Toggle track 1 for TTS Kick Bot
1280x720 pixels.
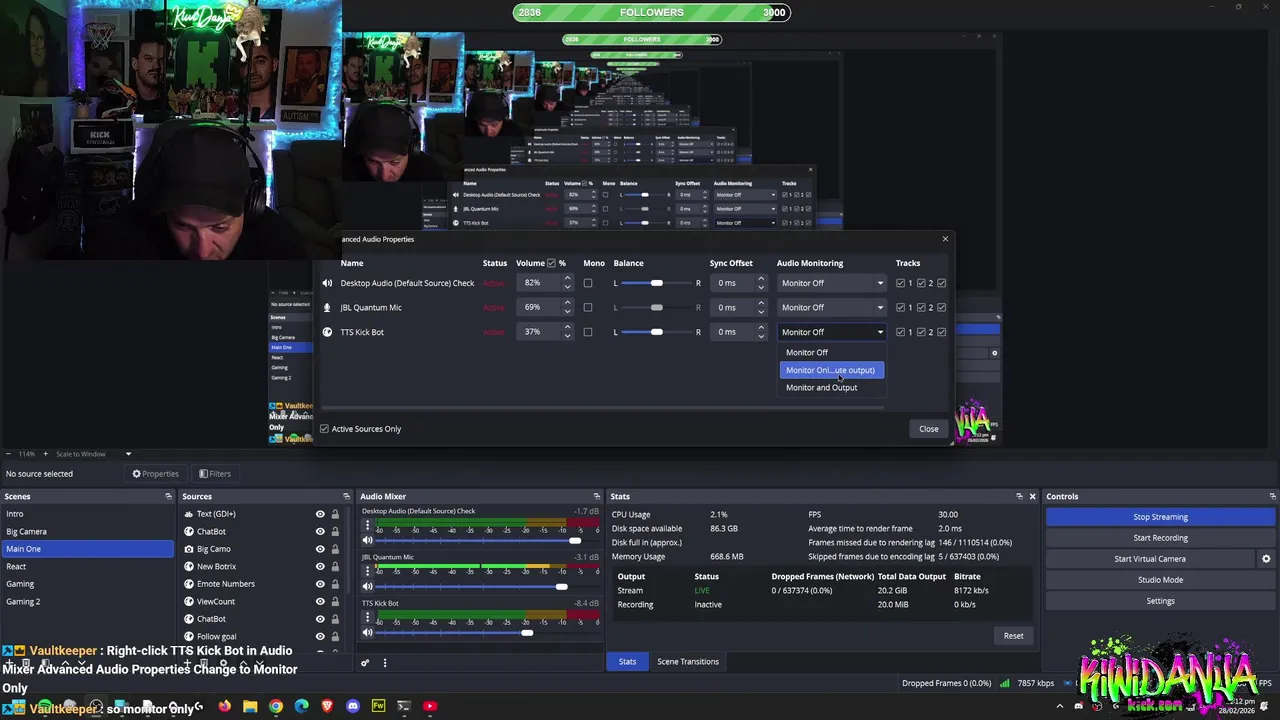click(900, 332)
